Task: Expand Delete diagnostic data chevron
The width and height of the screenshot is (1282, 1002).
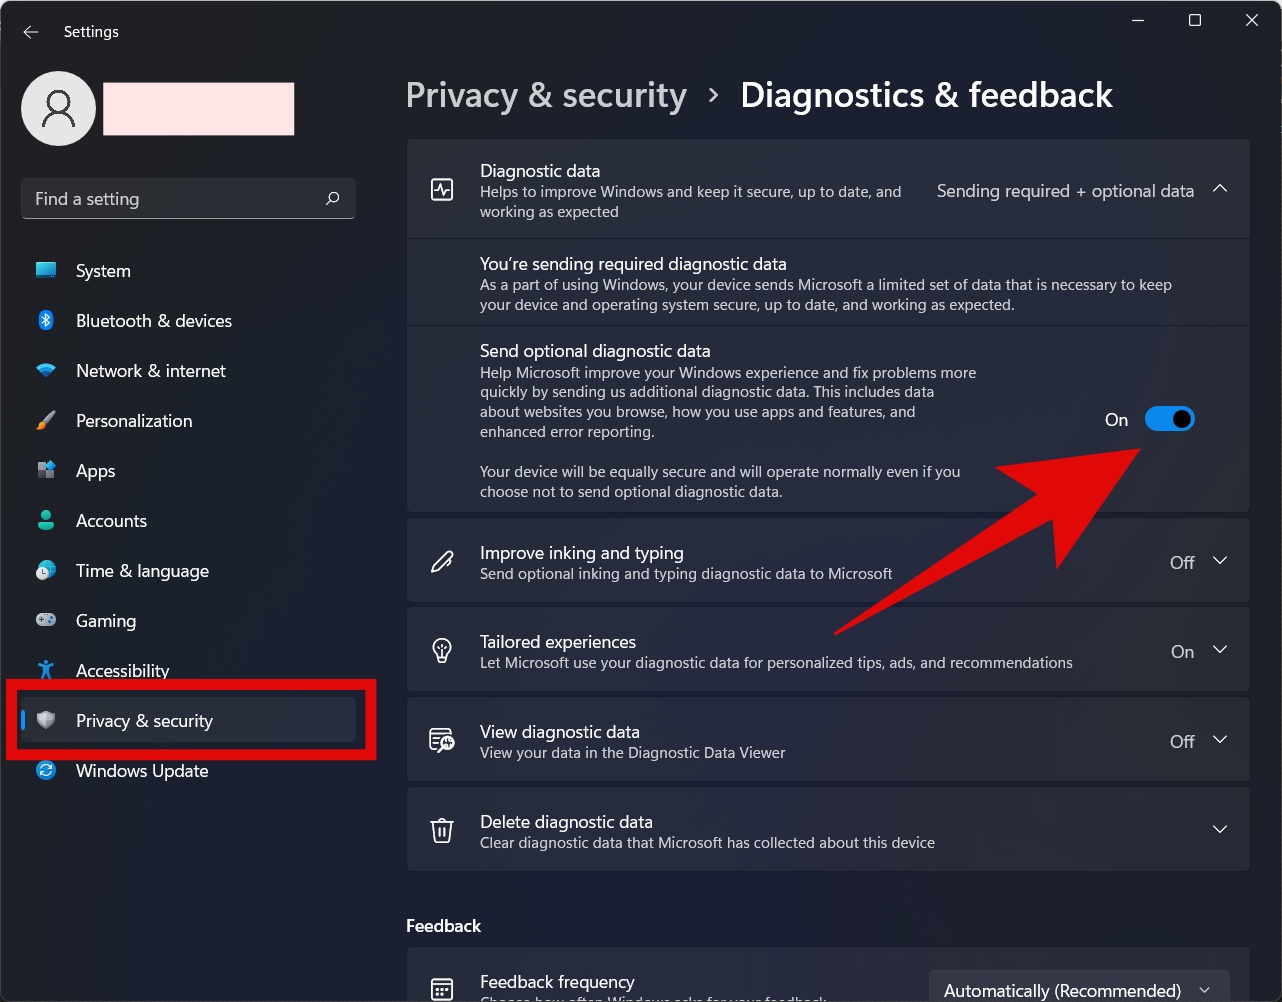Action: tap(1220, 829)
